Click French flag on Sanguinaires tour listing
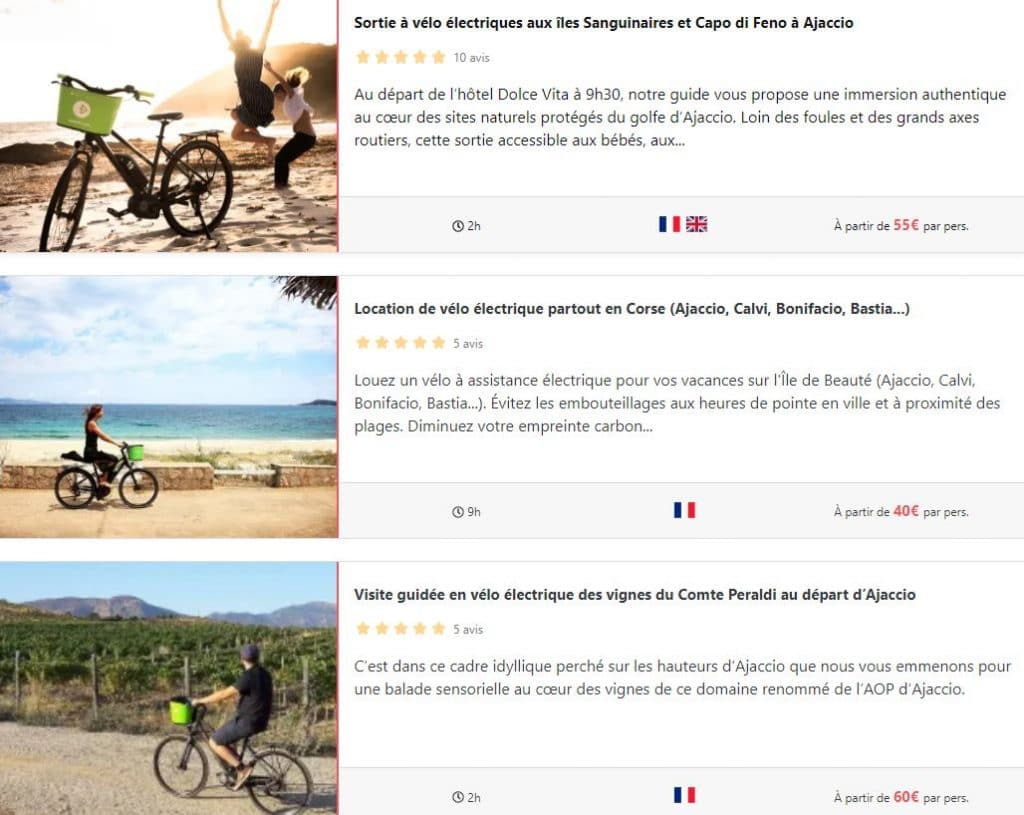1024x815 pixels. [x=669, y=224]
